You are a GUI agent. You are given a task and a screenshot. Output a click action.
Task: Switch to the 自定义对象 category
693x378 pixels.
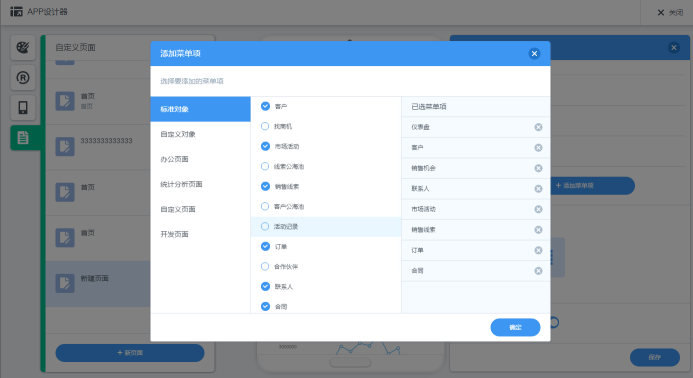pos(200,134)
